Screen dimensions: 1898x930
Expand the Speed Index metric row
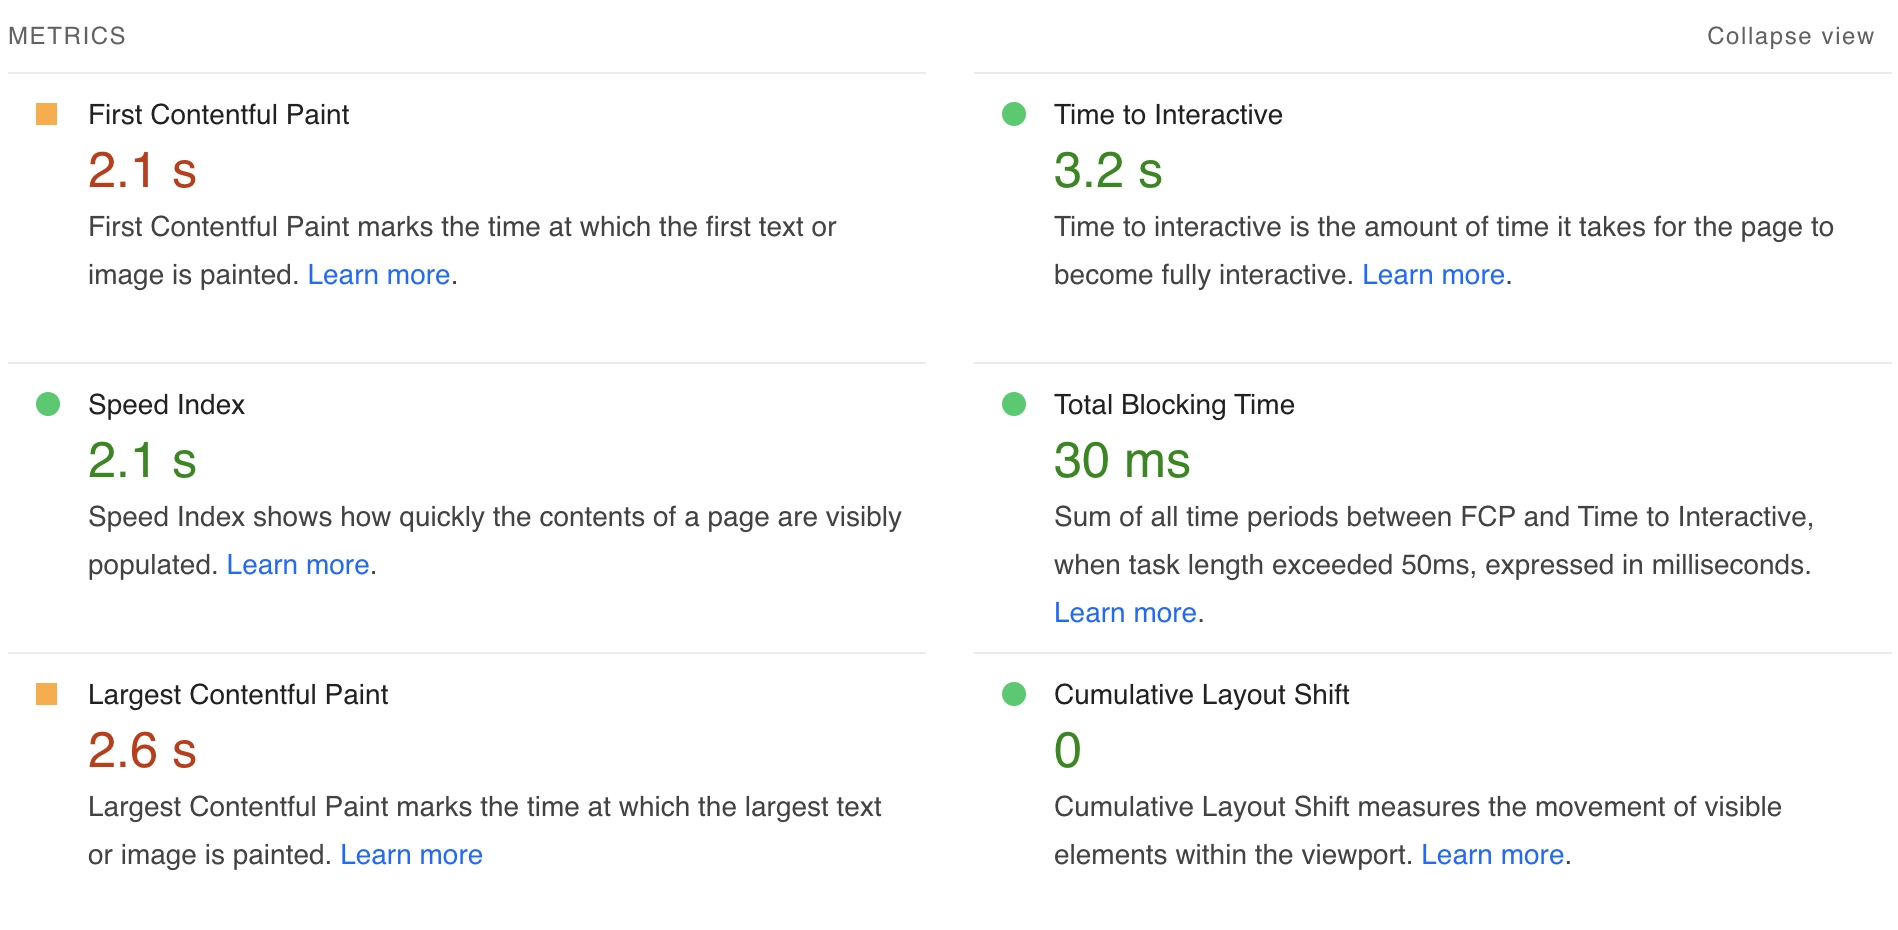pos(166,405)
